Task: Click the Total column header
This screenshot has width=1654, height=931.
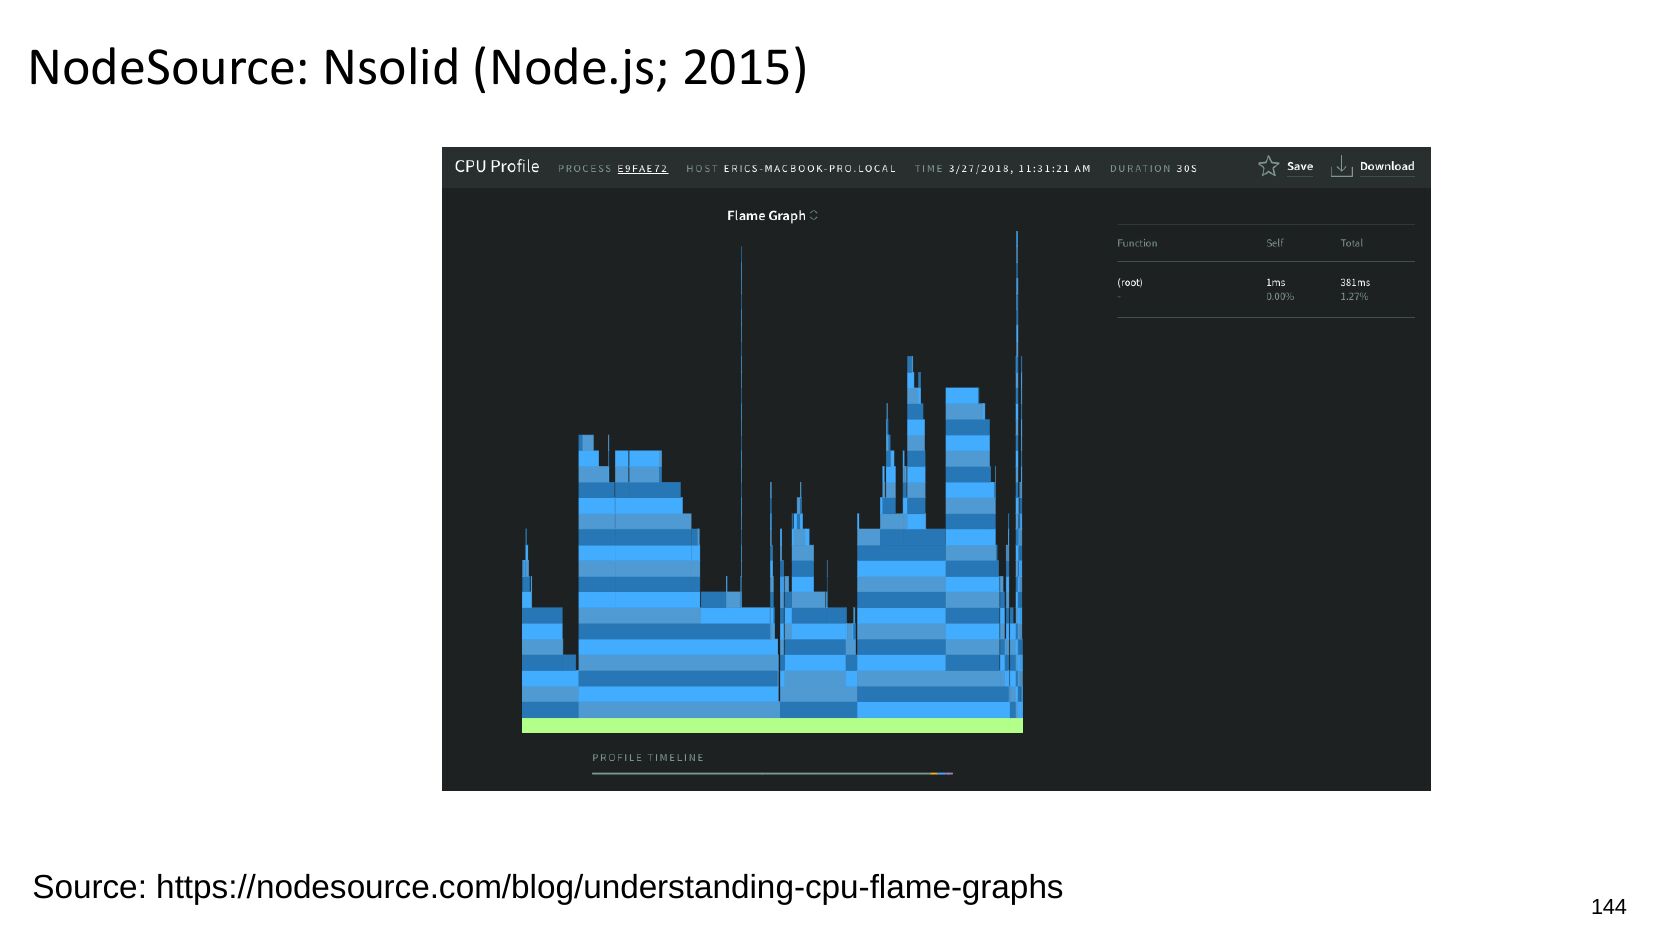Action: point(1351,243)
